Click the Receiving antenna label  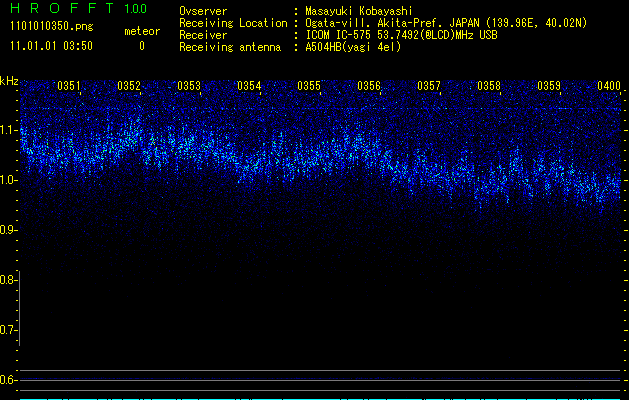point(230,47)
